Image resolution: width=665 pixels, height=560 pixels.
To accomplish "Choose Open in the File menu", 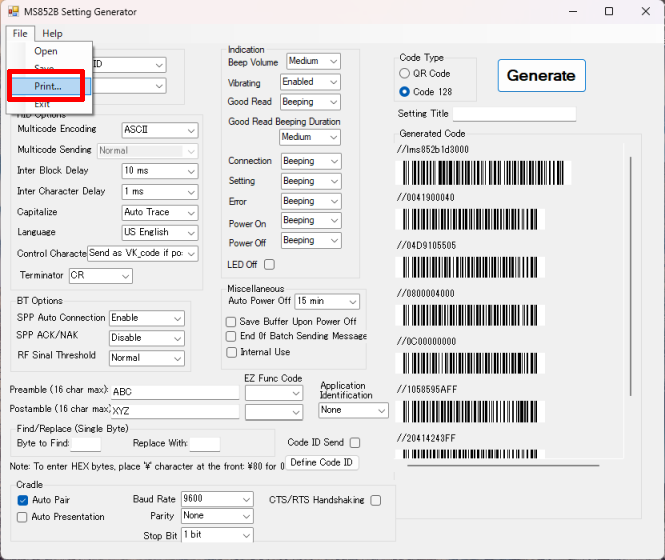I will coord(46,51).
